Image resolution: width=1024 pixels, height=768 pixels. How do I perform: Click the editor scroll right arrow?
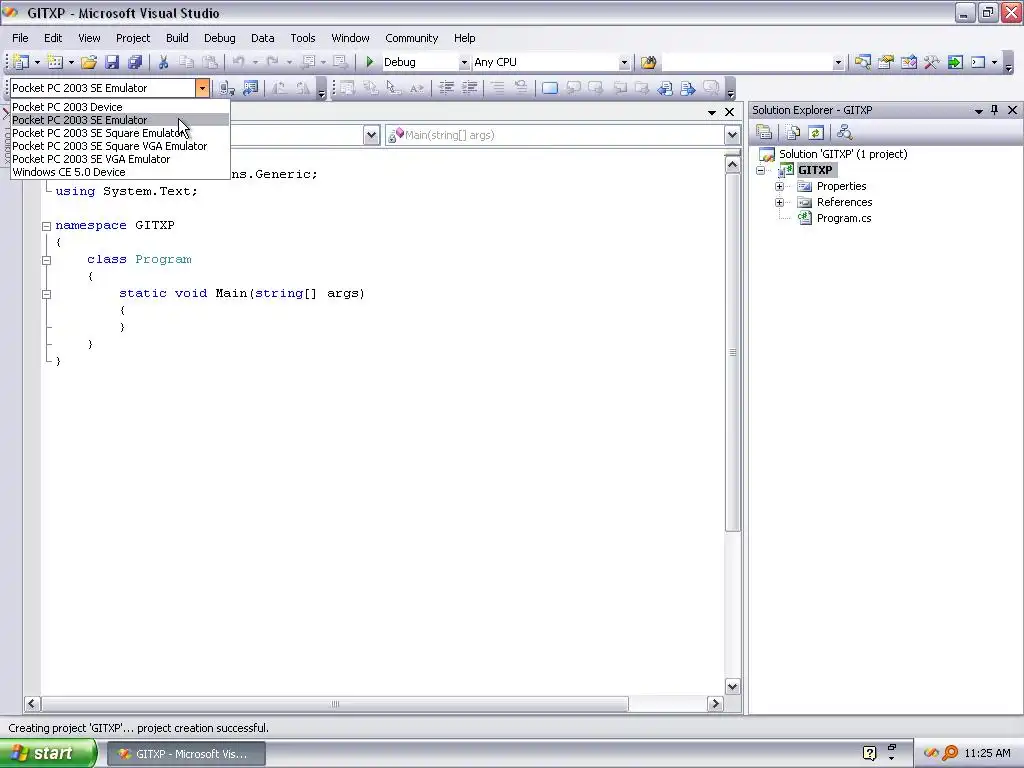point(715,704)
